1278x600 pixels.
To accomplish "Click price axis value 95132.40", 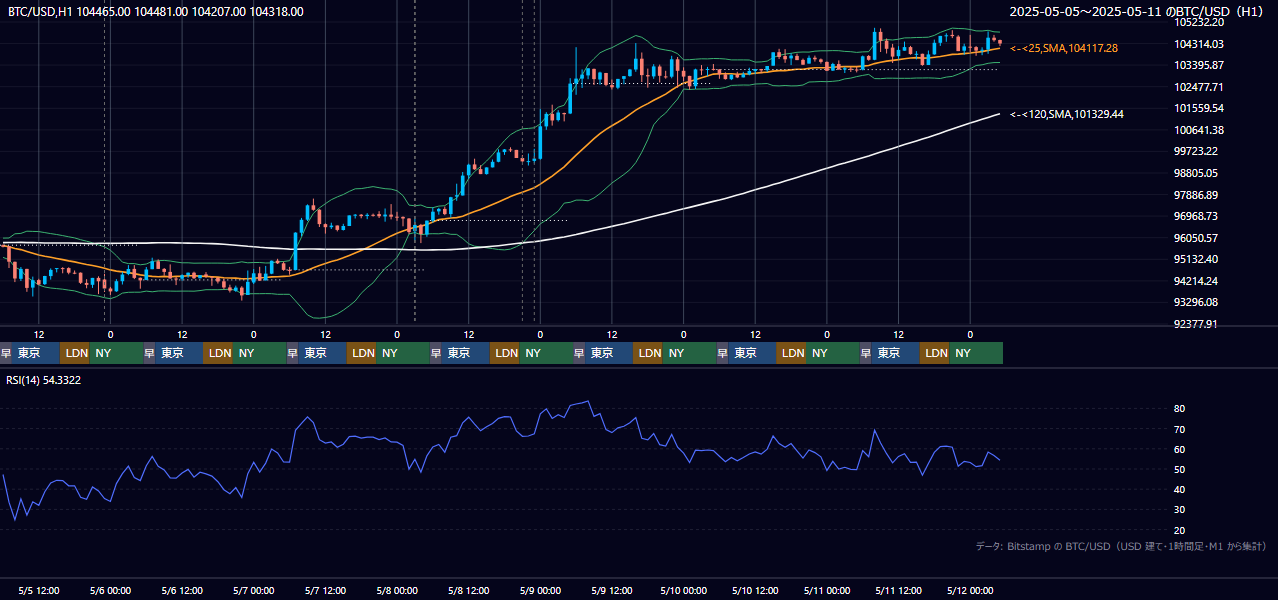I will (1196, 259).
